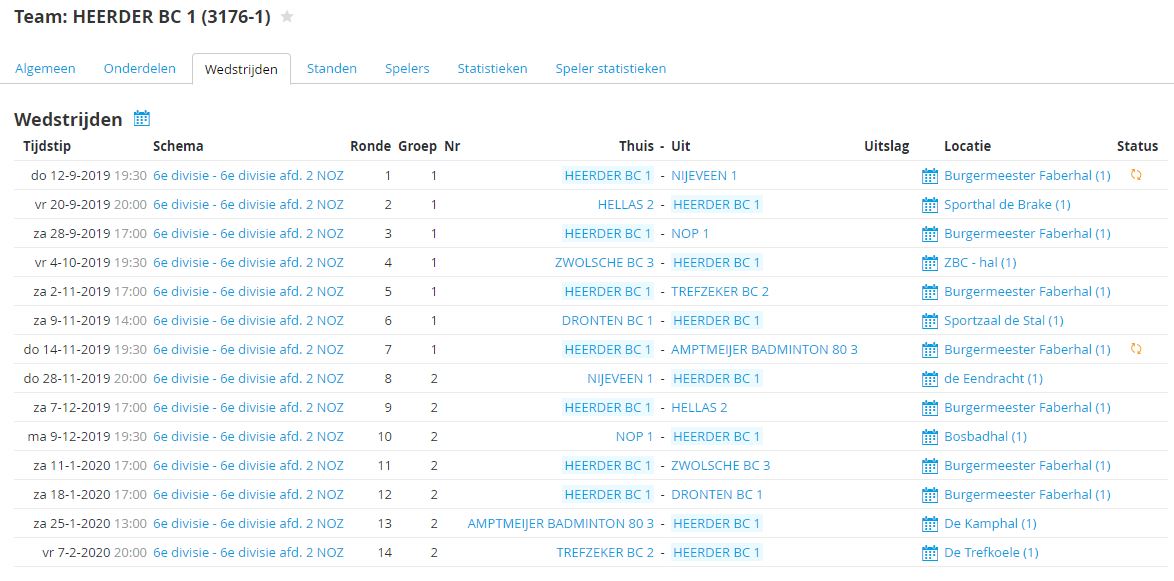
Task: Open calendar icon beside Wedstrijden heading
Action: point(142,119)
